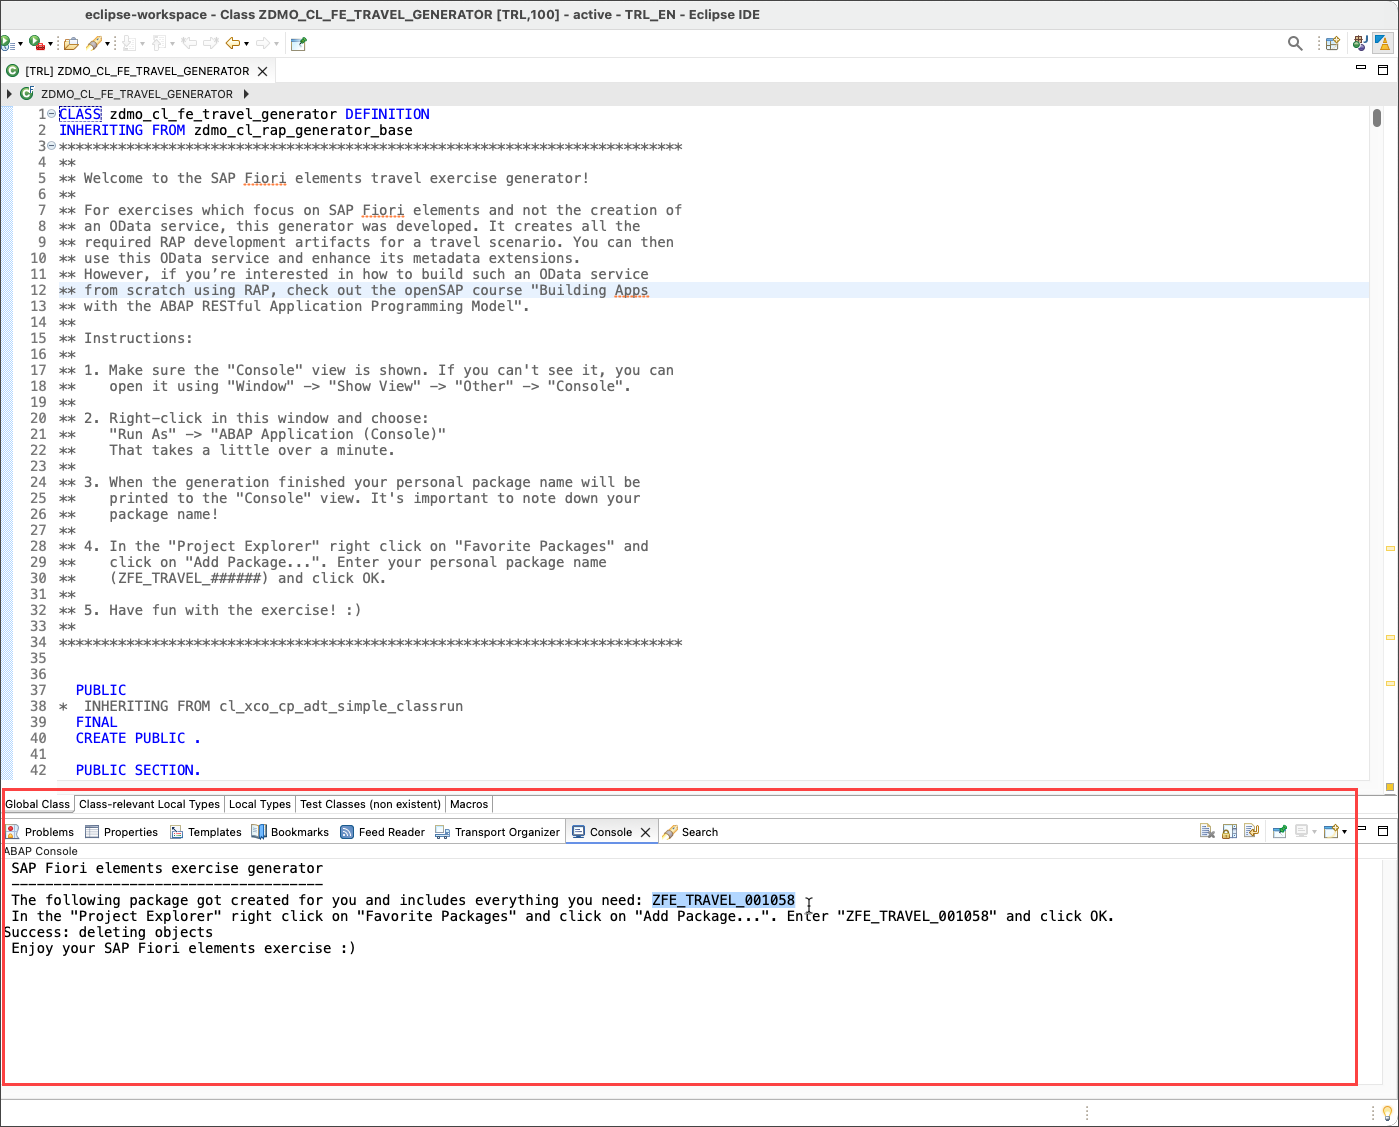The image size is (1399, 1127).
Task: Click the text PUBLIC SECTION on line 42
Action: 138,770
